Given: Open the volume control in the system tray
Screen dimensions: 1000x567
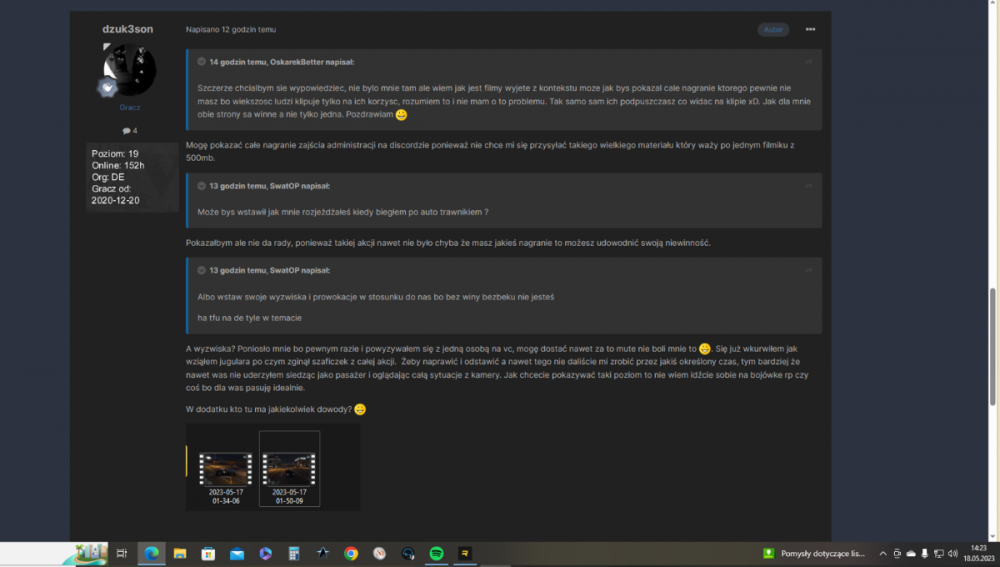Looking at the screenshot, I should pyautogui.click(x=953, y=554).
